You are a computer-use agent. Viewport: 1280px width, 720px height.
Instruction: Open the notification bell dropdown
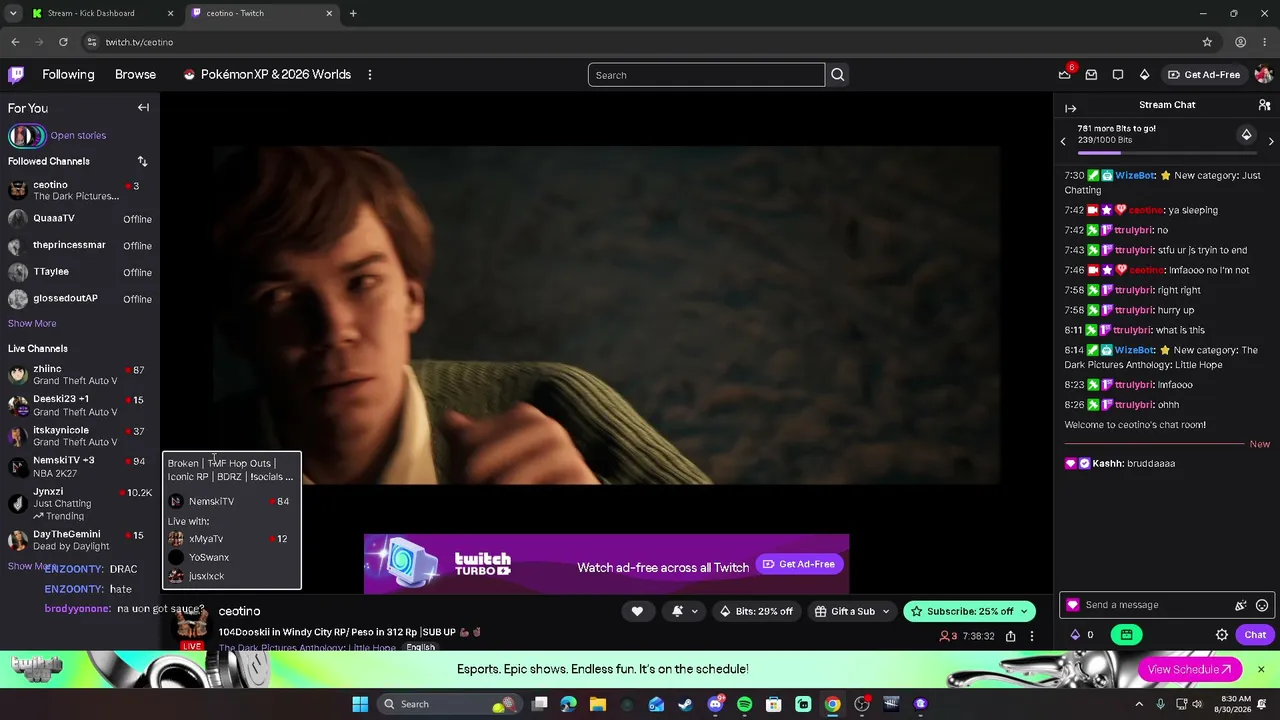pos(683,611)
